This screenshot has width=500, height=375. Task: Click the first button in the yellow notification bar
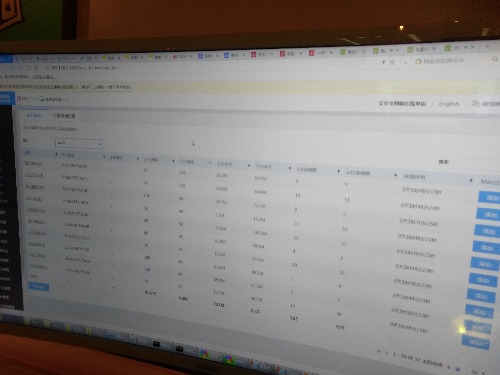click(x=86, y=87)
